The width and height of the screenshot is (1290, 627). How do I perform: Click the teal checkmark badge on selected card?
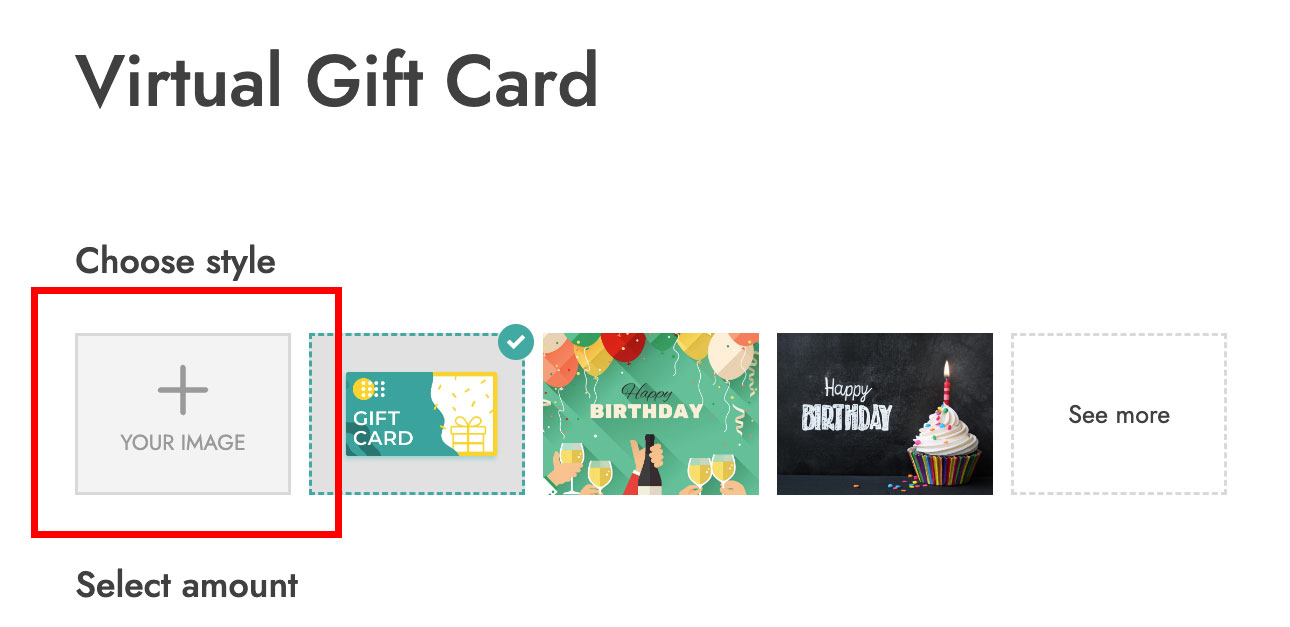tap(516, 341)
